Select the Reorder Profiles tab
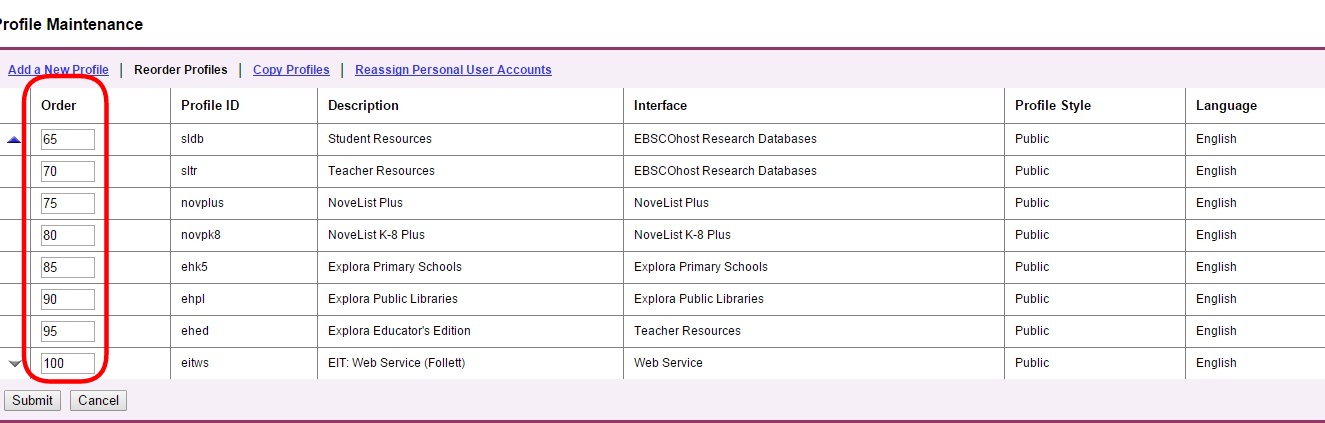The image size is (1325, 423). click(x=181, y=70)
